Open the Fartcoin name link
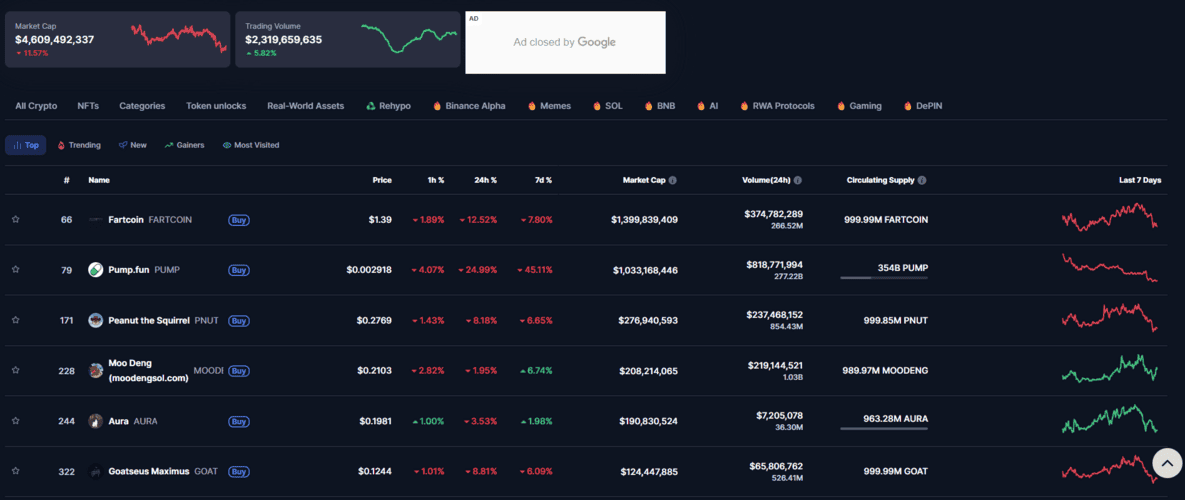Screen dimensions: 1185x500 click(x=126, y=220)
